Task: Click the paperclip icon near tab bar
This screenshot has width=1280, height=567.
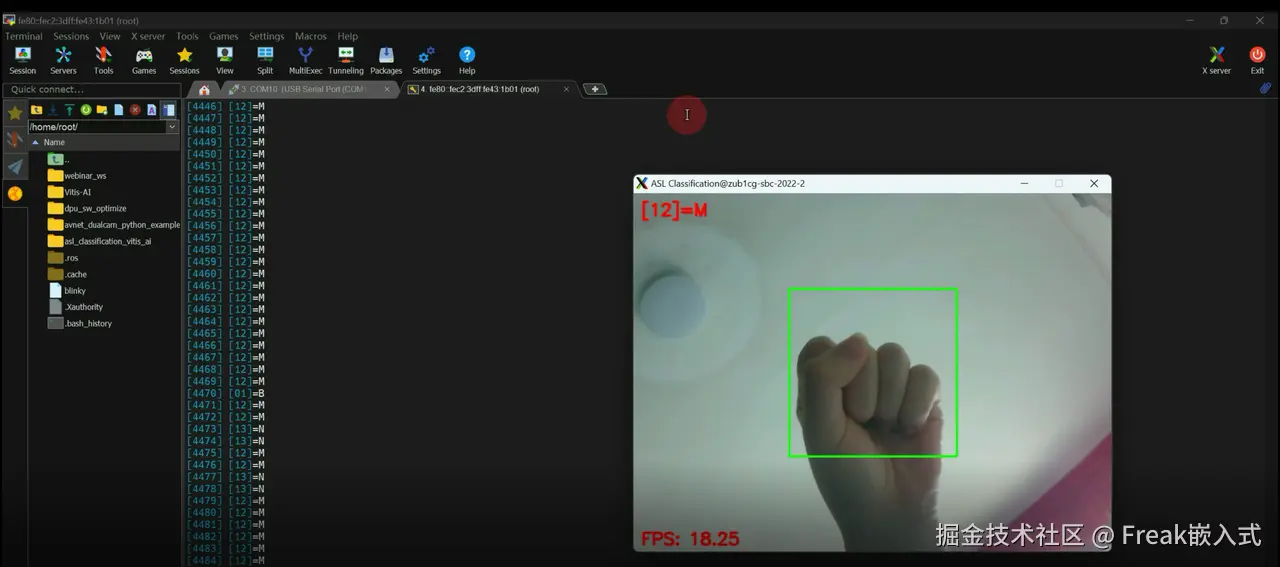Action: (1265, 88)
